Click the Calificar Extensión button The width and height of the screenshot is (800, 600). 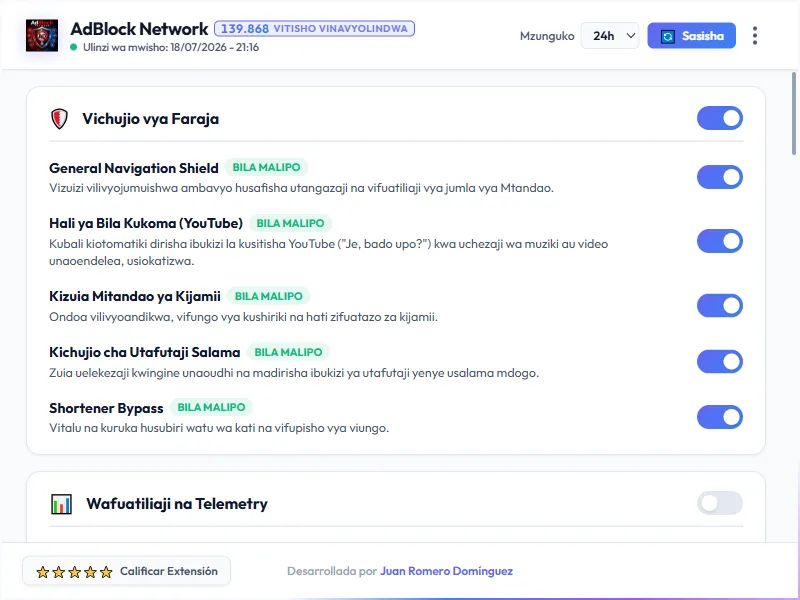(x=127, y=571)
